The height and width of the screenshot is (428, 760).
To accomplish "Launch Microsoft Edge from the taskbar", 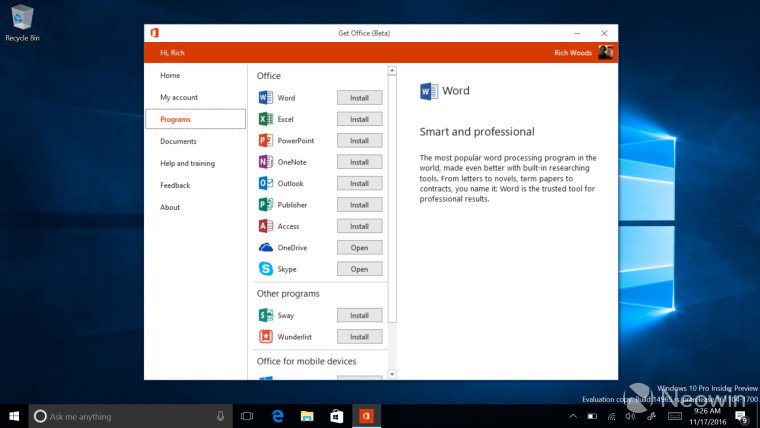I will coord(278,416).
